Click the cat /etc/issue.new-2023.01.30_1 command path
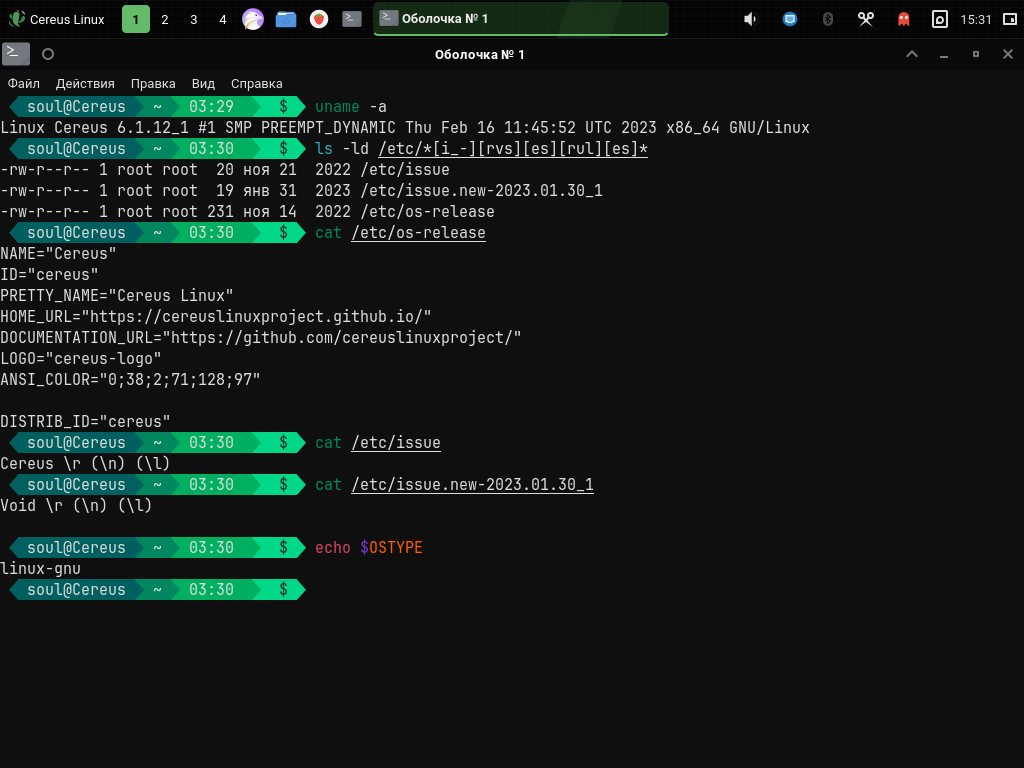The height and width of the screenshot is (768, 1024). coord(472,485)
